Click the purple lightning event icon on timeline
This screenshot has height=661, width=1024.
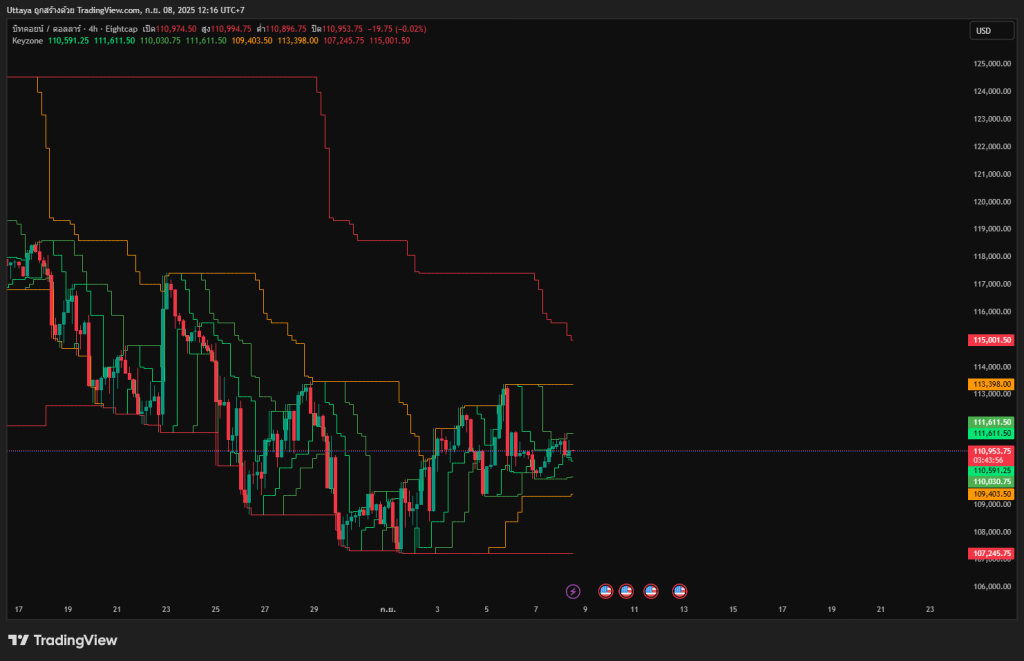[573, 591]
